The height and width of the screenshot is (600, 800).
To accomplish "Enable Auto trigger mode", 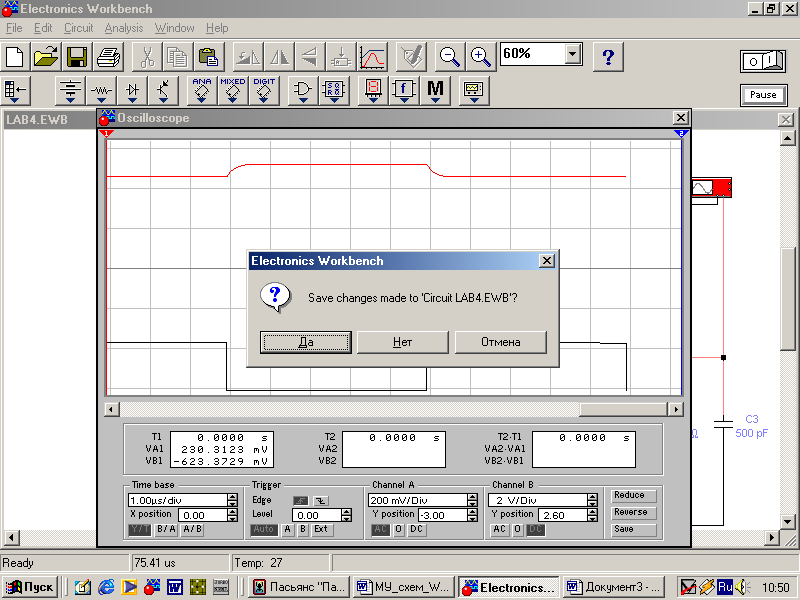I will pyautogui.click(x=264, y=530).
